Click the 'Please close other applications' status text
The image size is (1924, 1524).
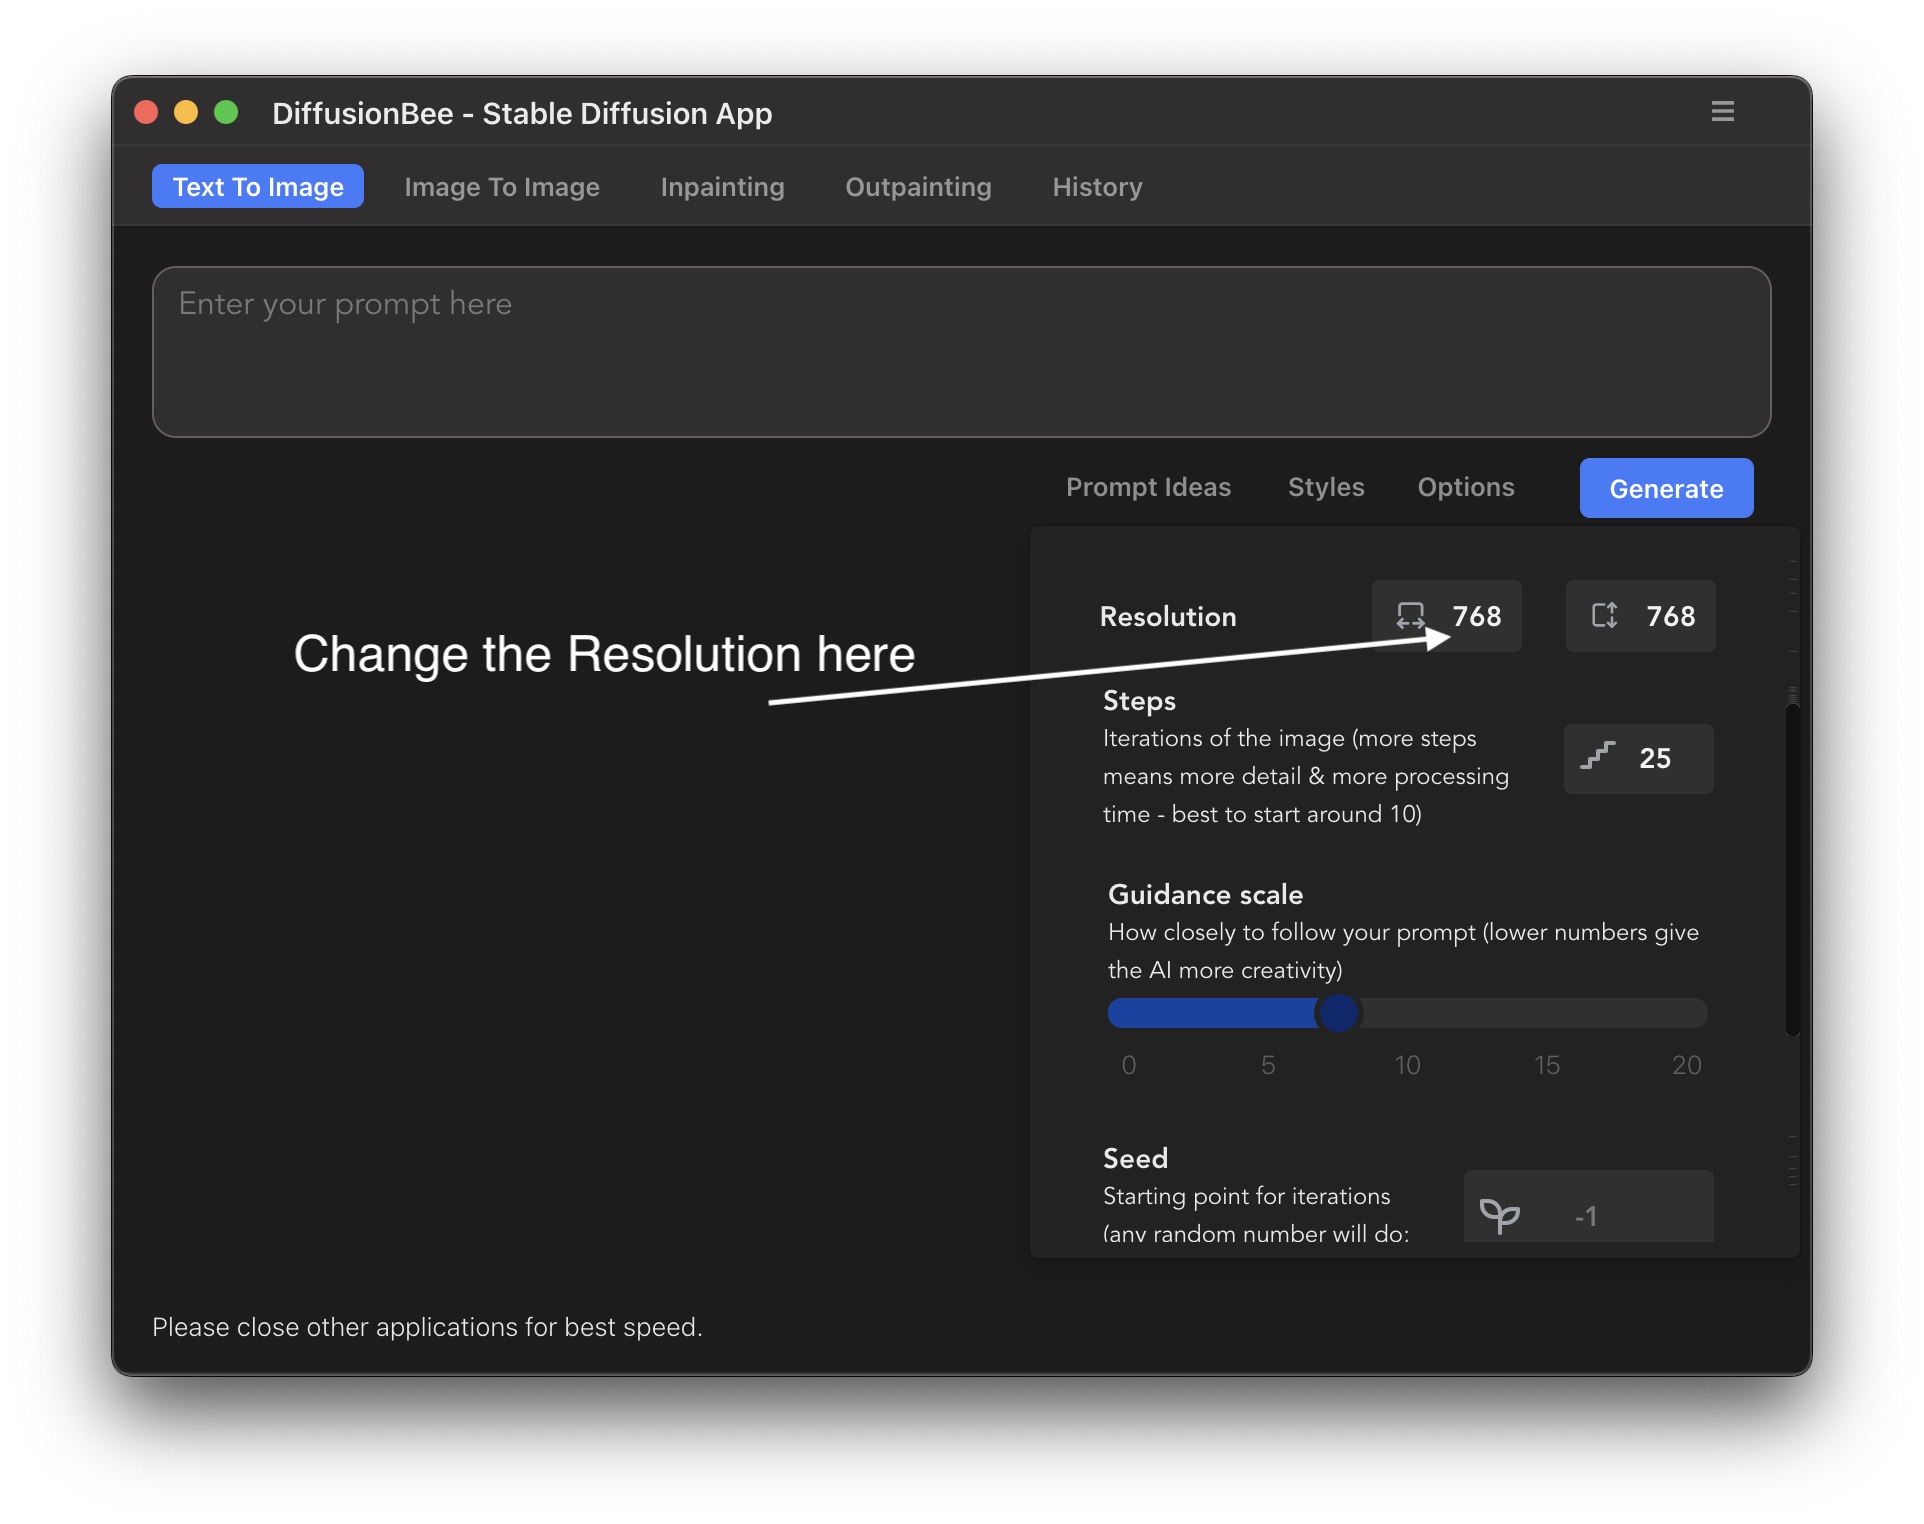click(427, 1327)
